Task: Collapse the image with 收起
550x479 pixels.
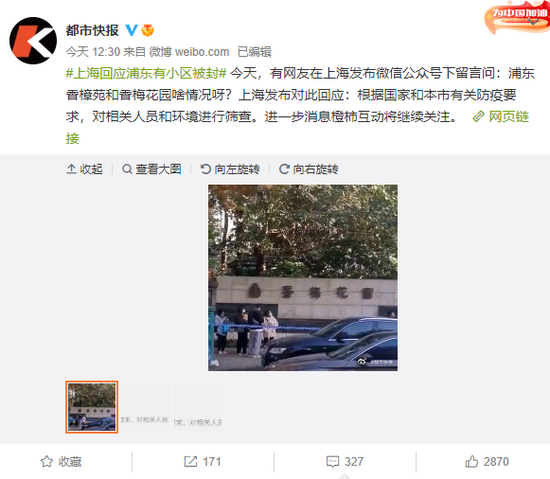Action: pyautogui.click(x=84, y=169)
